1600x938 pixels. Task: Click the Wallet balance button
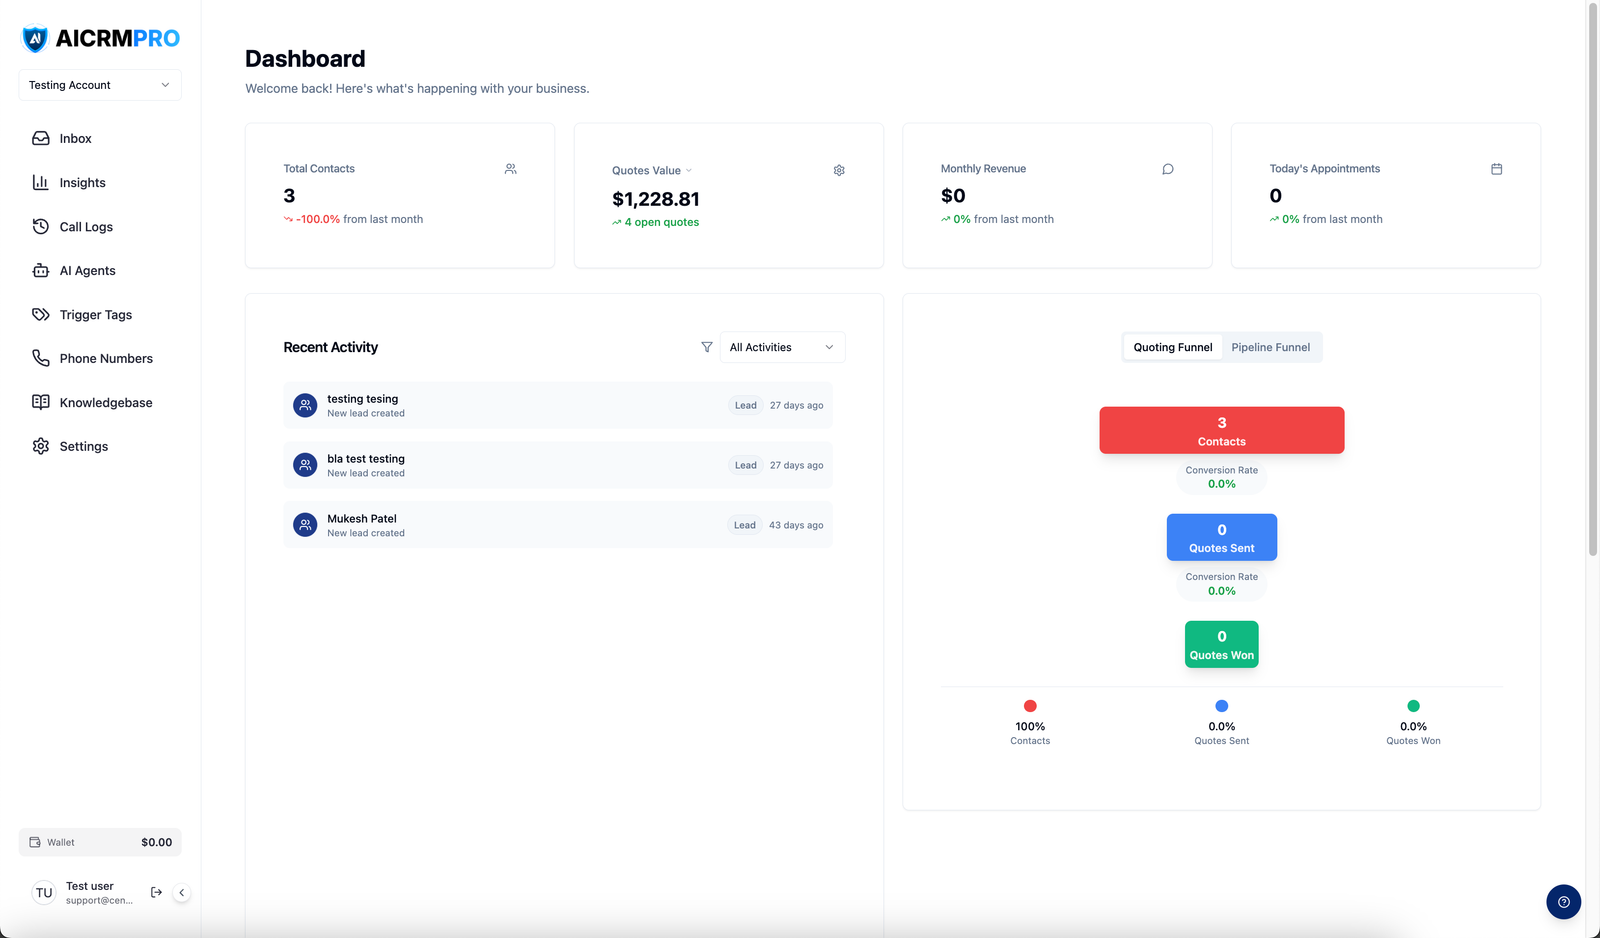pyautogui.click(x=100, y=842)
